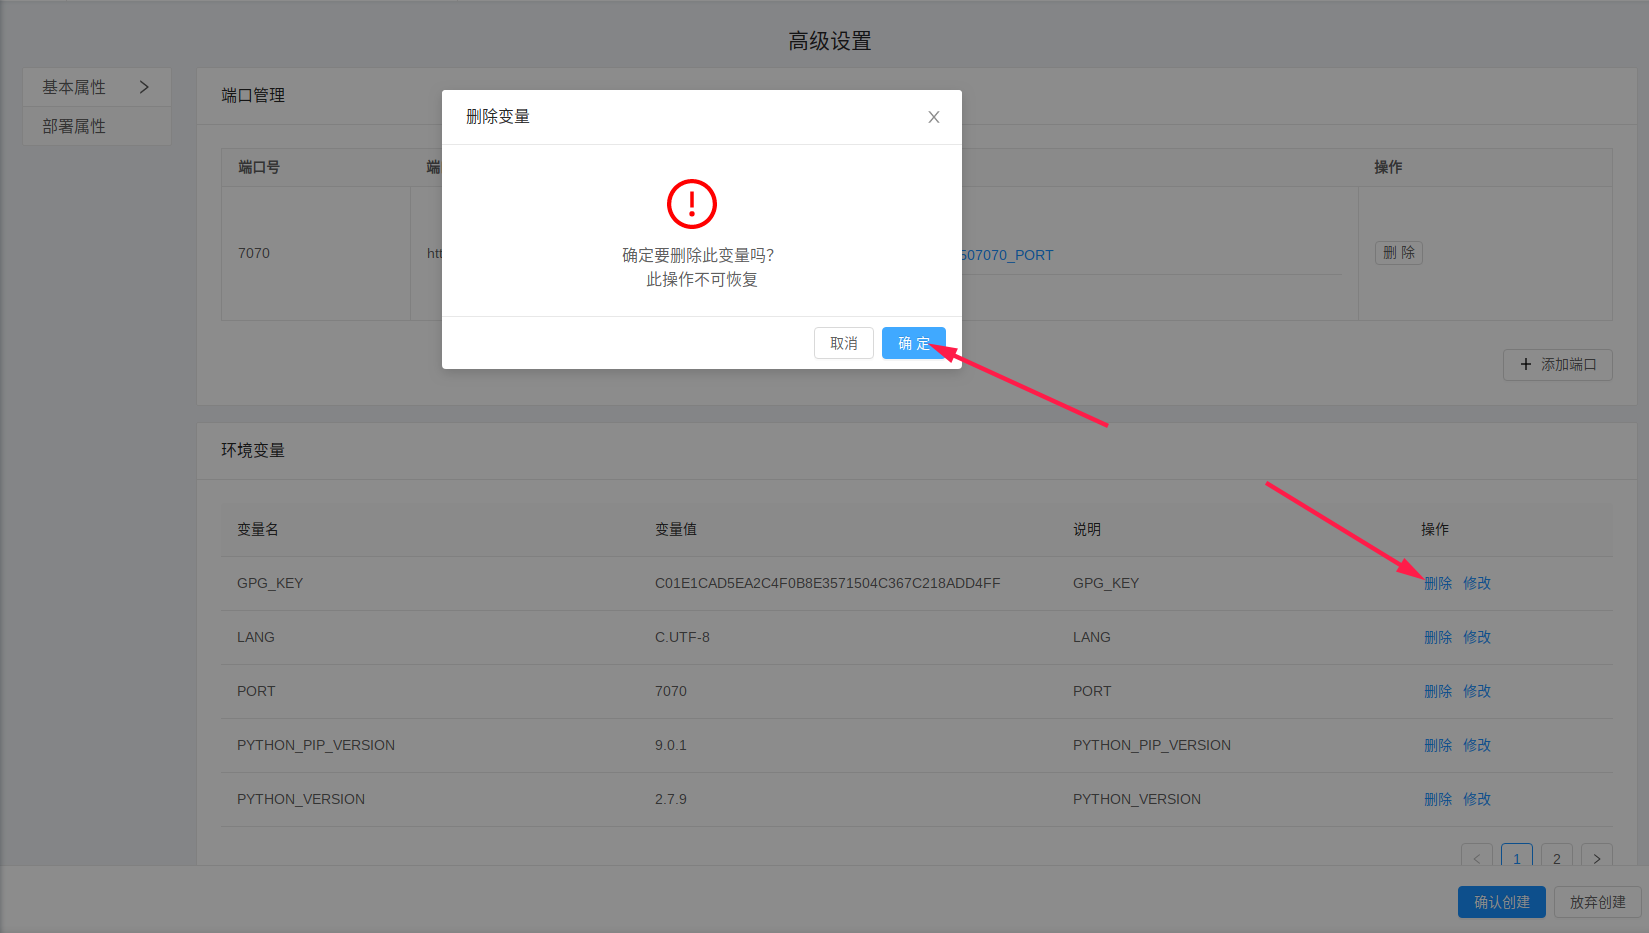Viewport: 1649px width, 933px height.
Task: Delete the PYTHON_VERSION variable
Action: (x=1438, y=799)
